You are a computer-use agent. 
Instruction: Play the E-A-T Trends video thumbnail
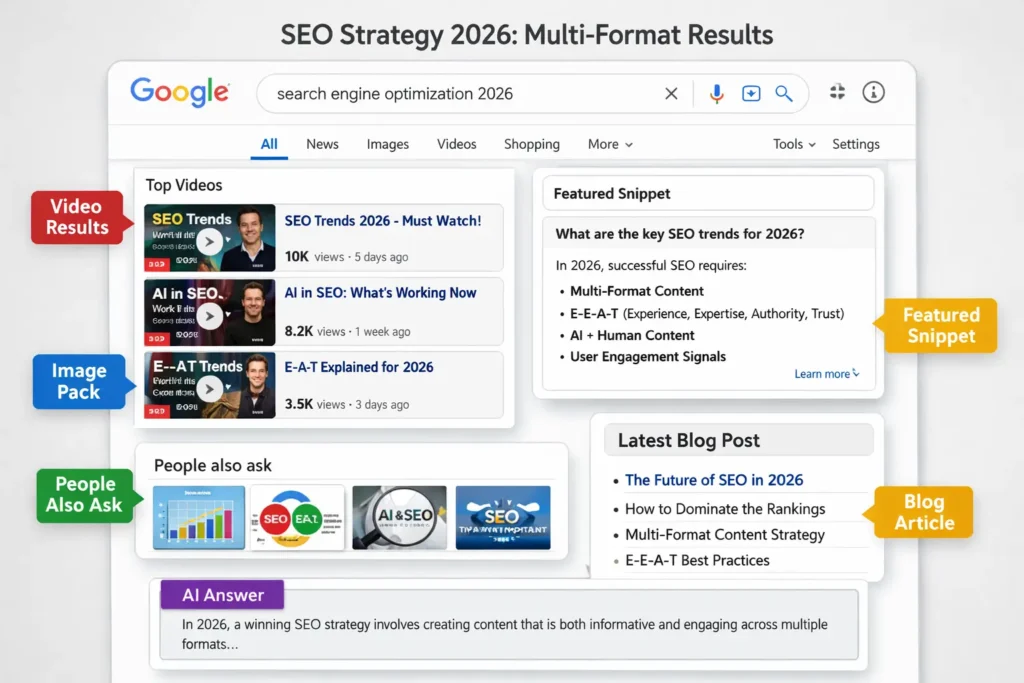209,388
